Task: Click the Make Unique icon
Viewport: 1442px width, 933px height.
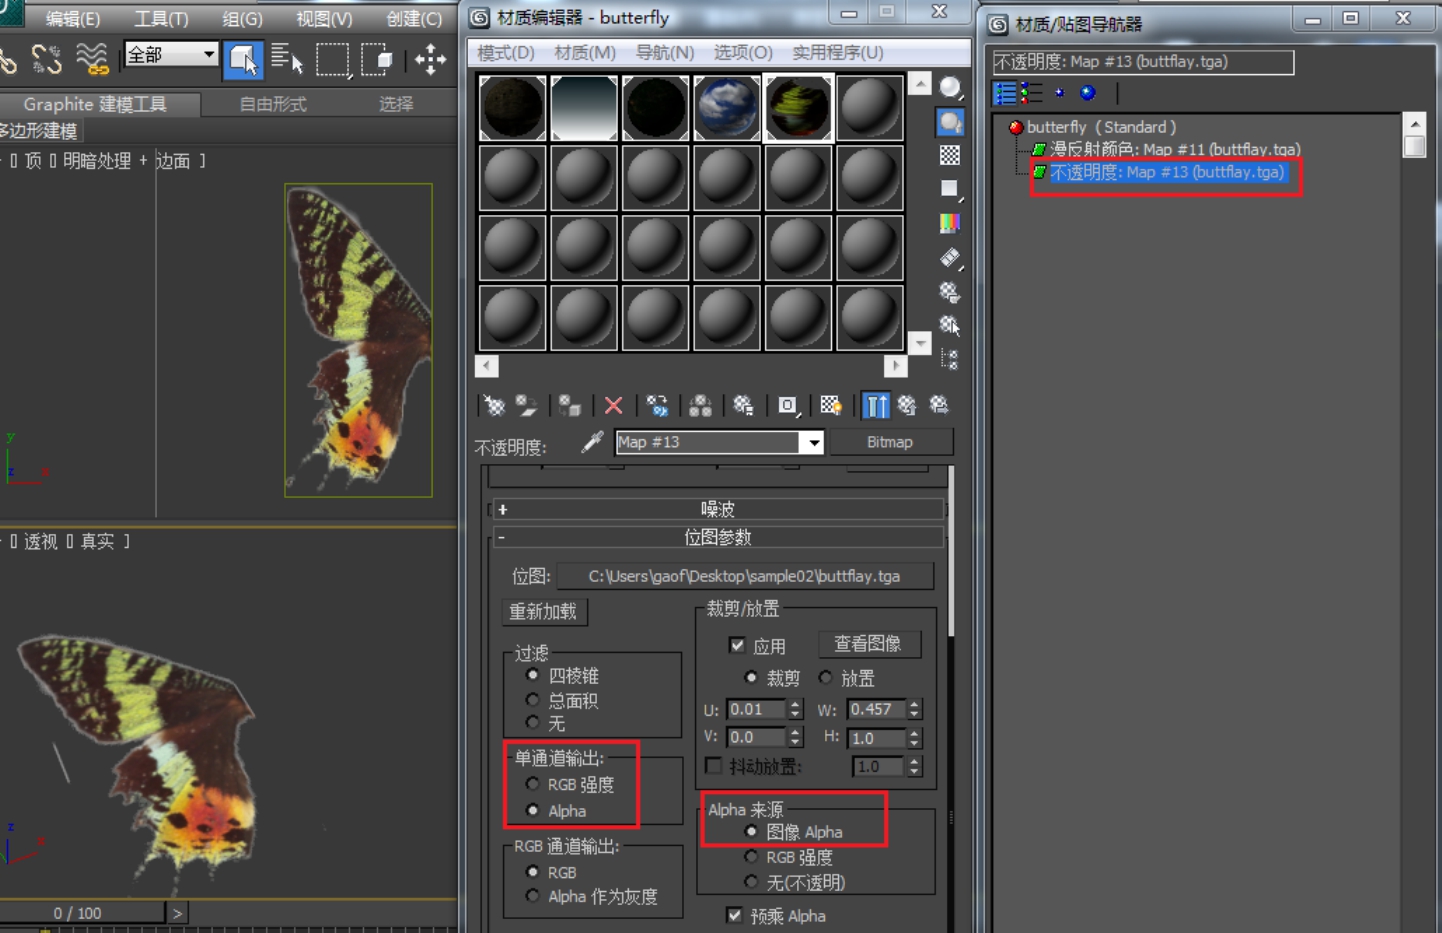Action: tap(700, 405)
